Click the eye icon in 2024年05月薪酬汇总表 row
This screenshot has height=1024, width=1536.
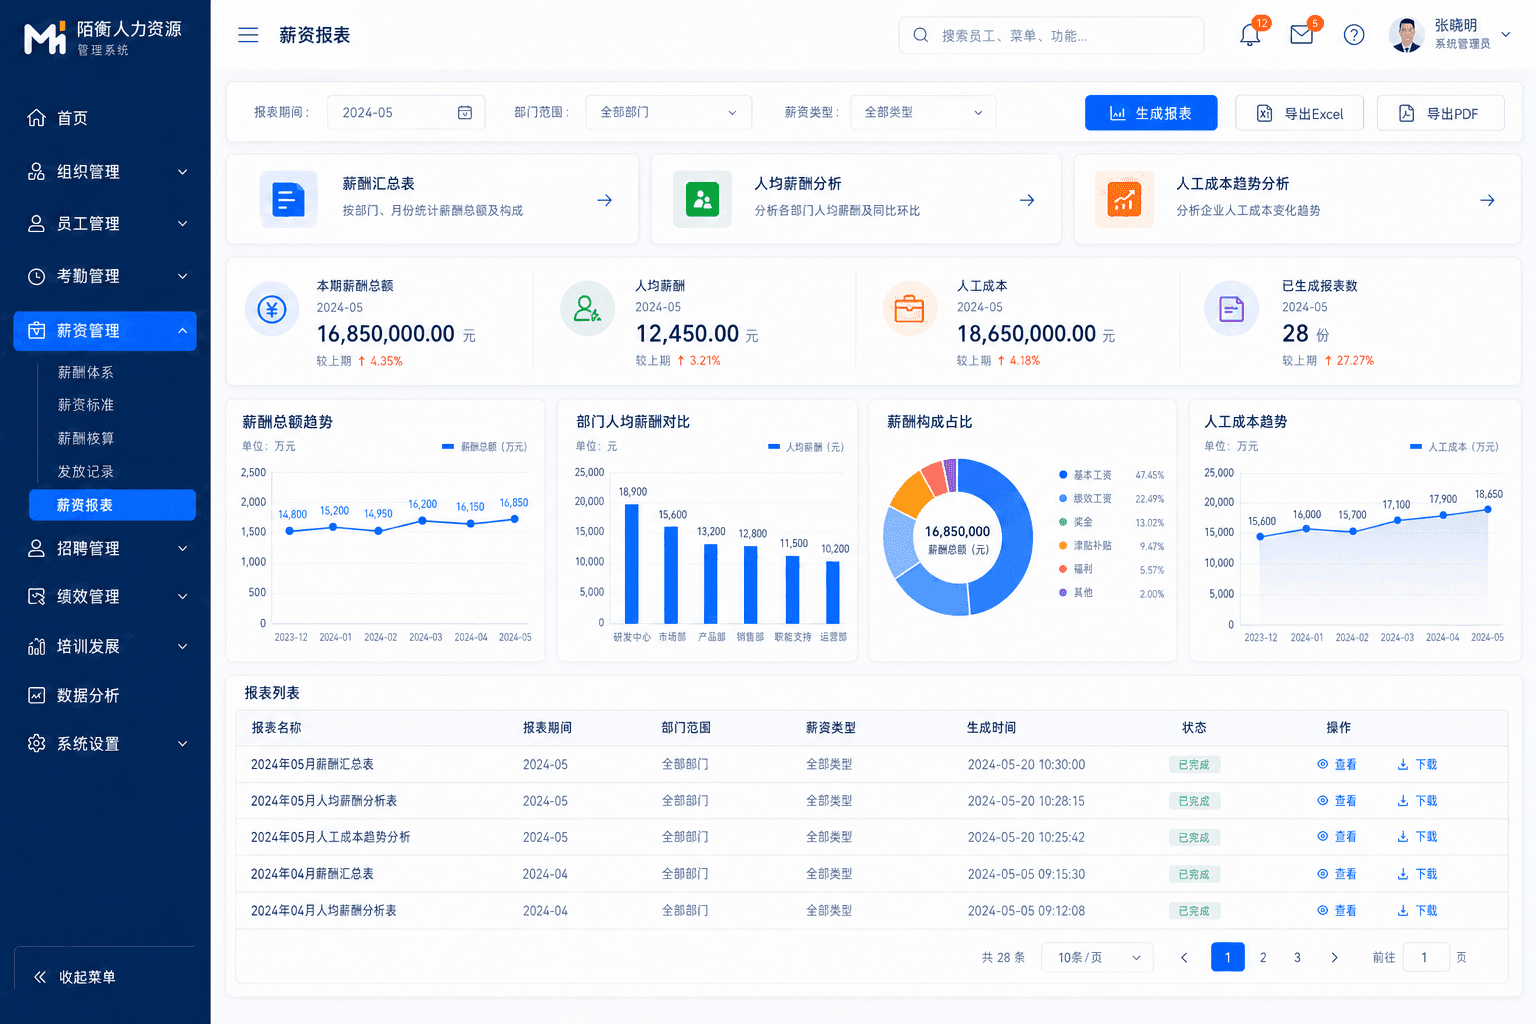point(1323,764)
